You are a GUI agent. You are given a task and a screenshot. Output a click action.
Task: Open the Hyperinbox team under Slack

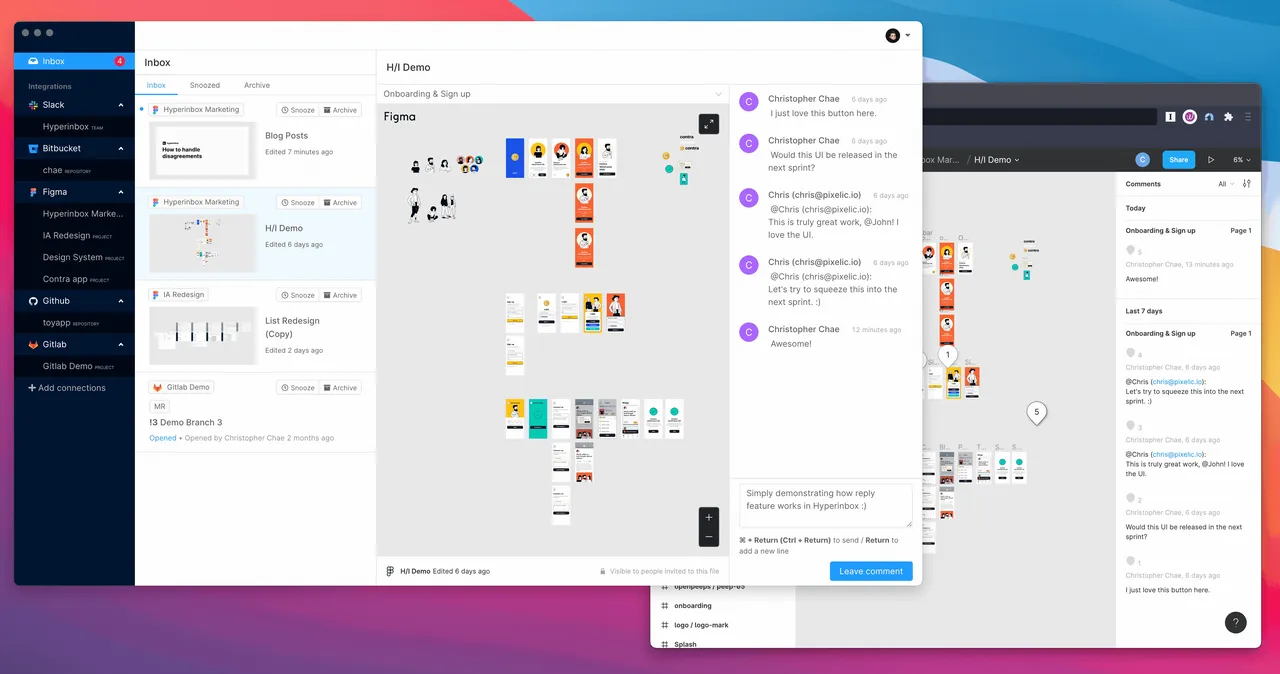[x=74, y=127]
